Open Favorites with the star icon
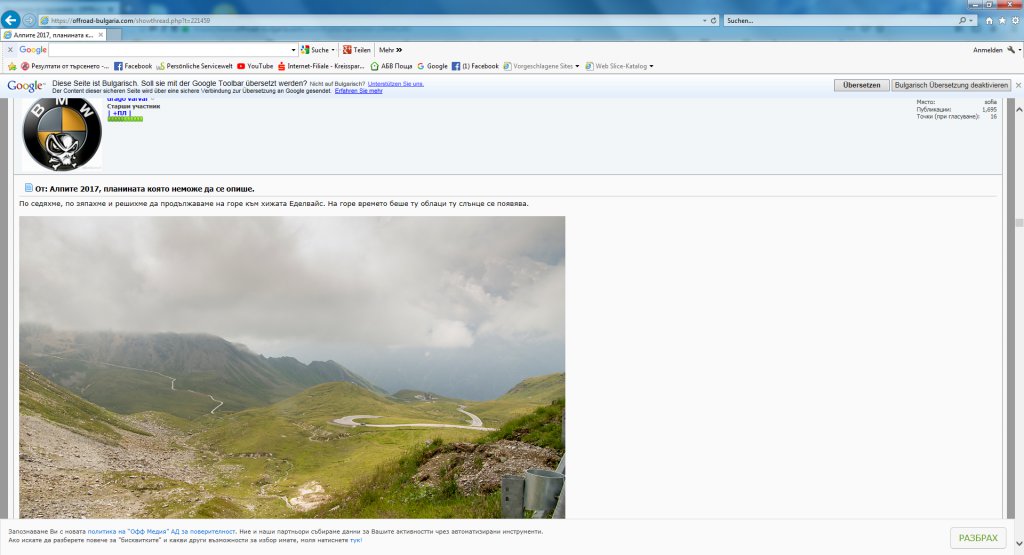Viewport: 1024px width, 555px height. click(x=1002, y=21)
